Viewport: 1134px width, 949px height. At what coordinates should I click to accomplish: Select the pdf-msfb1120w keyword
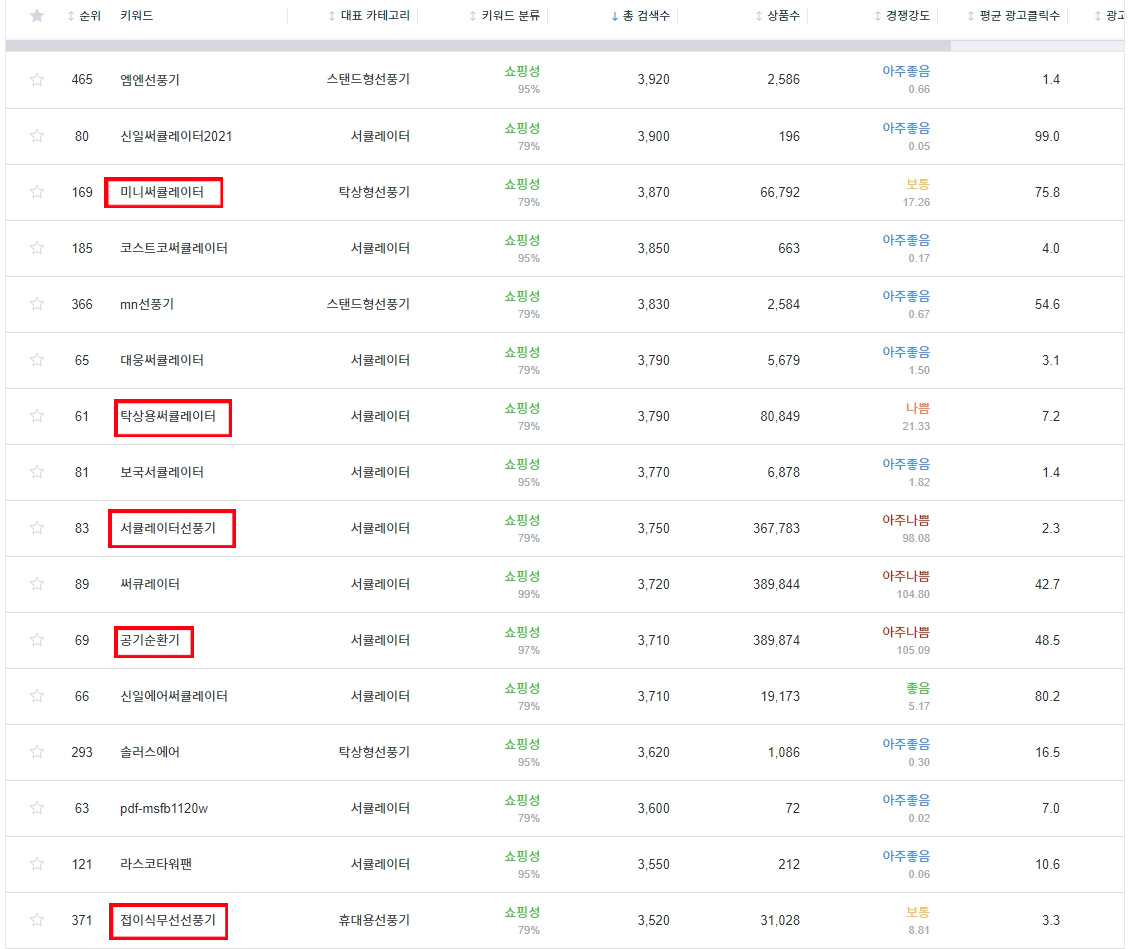tap(164, 808)
